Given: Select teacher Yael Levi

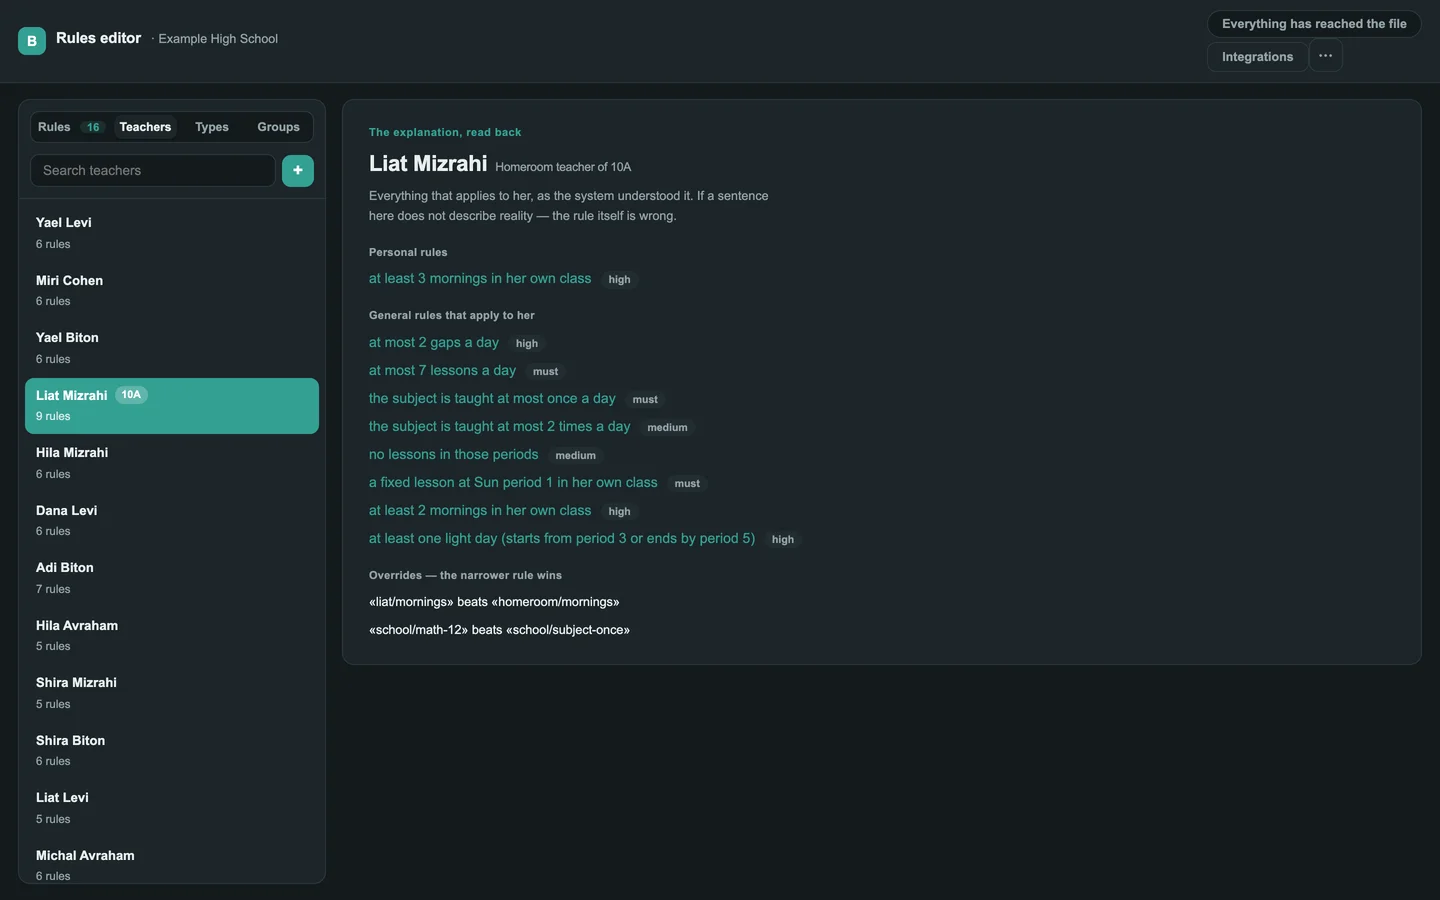Looking at the screenshot, I should pos(172,233).
